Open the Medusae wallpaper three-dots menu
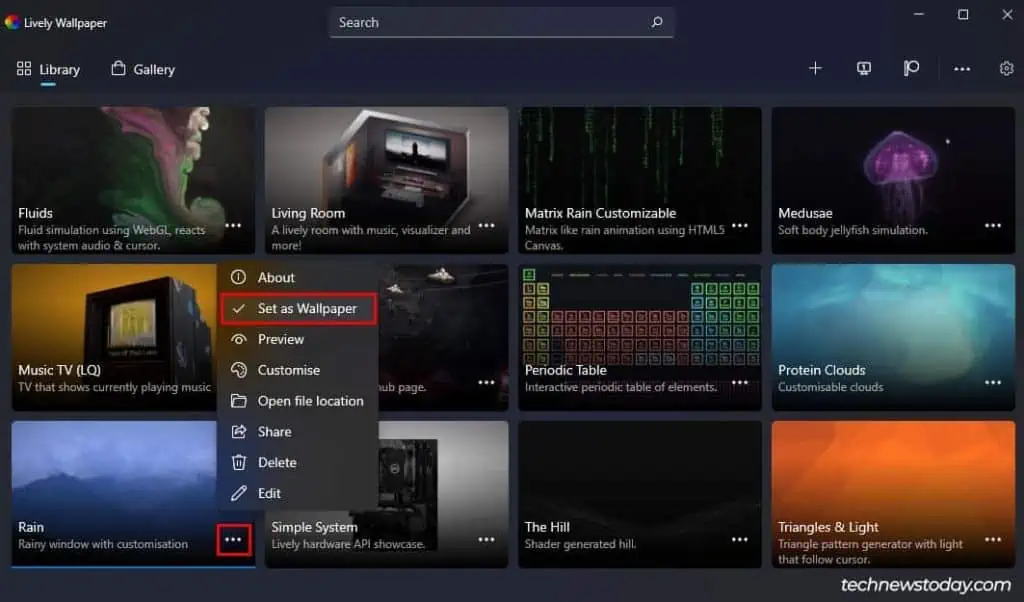The image size is (1024, 602). pos(993,225)
